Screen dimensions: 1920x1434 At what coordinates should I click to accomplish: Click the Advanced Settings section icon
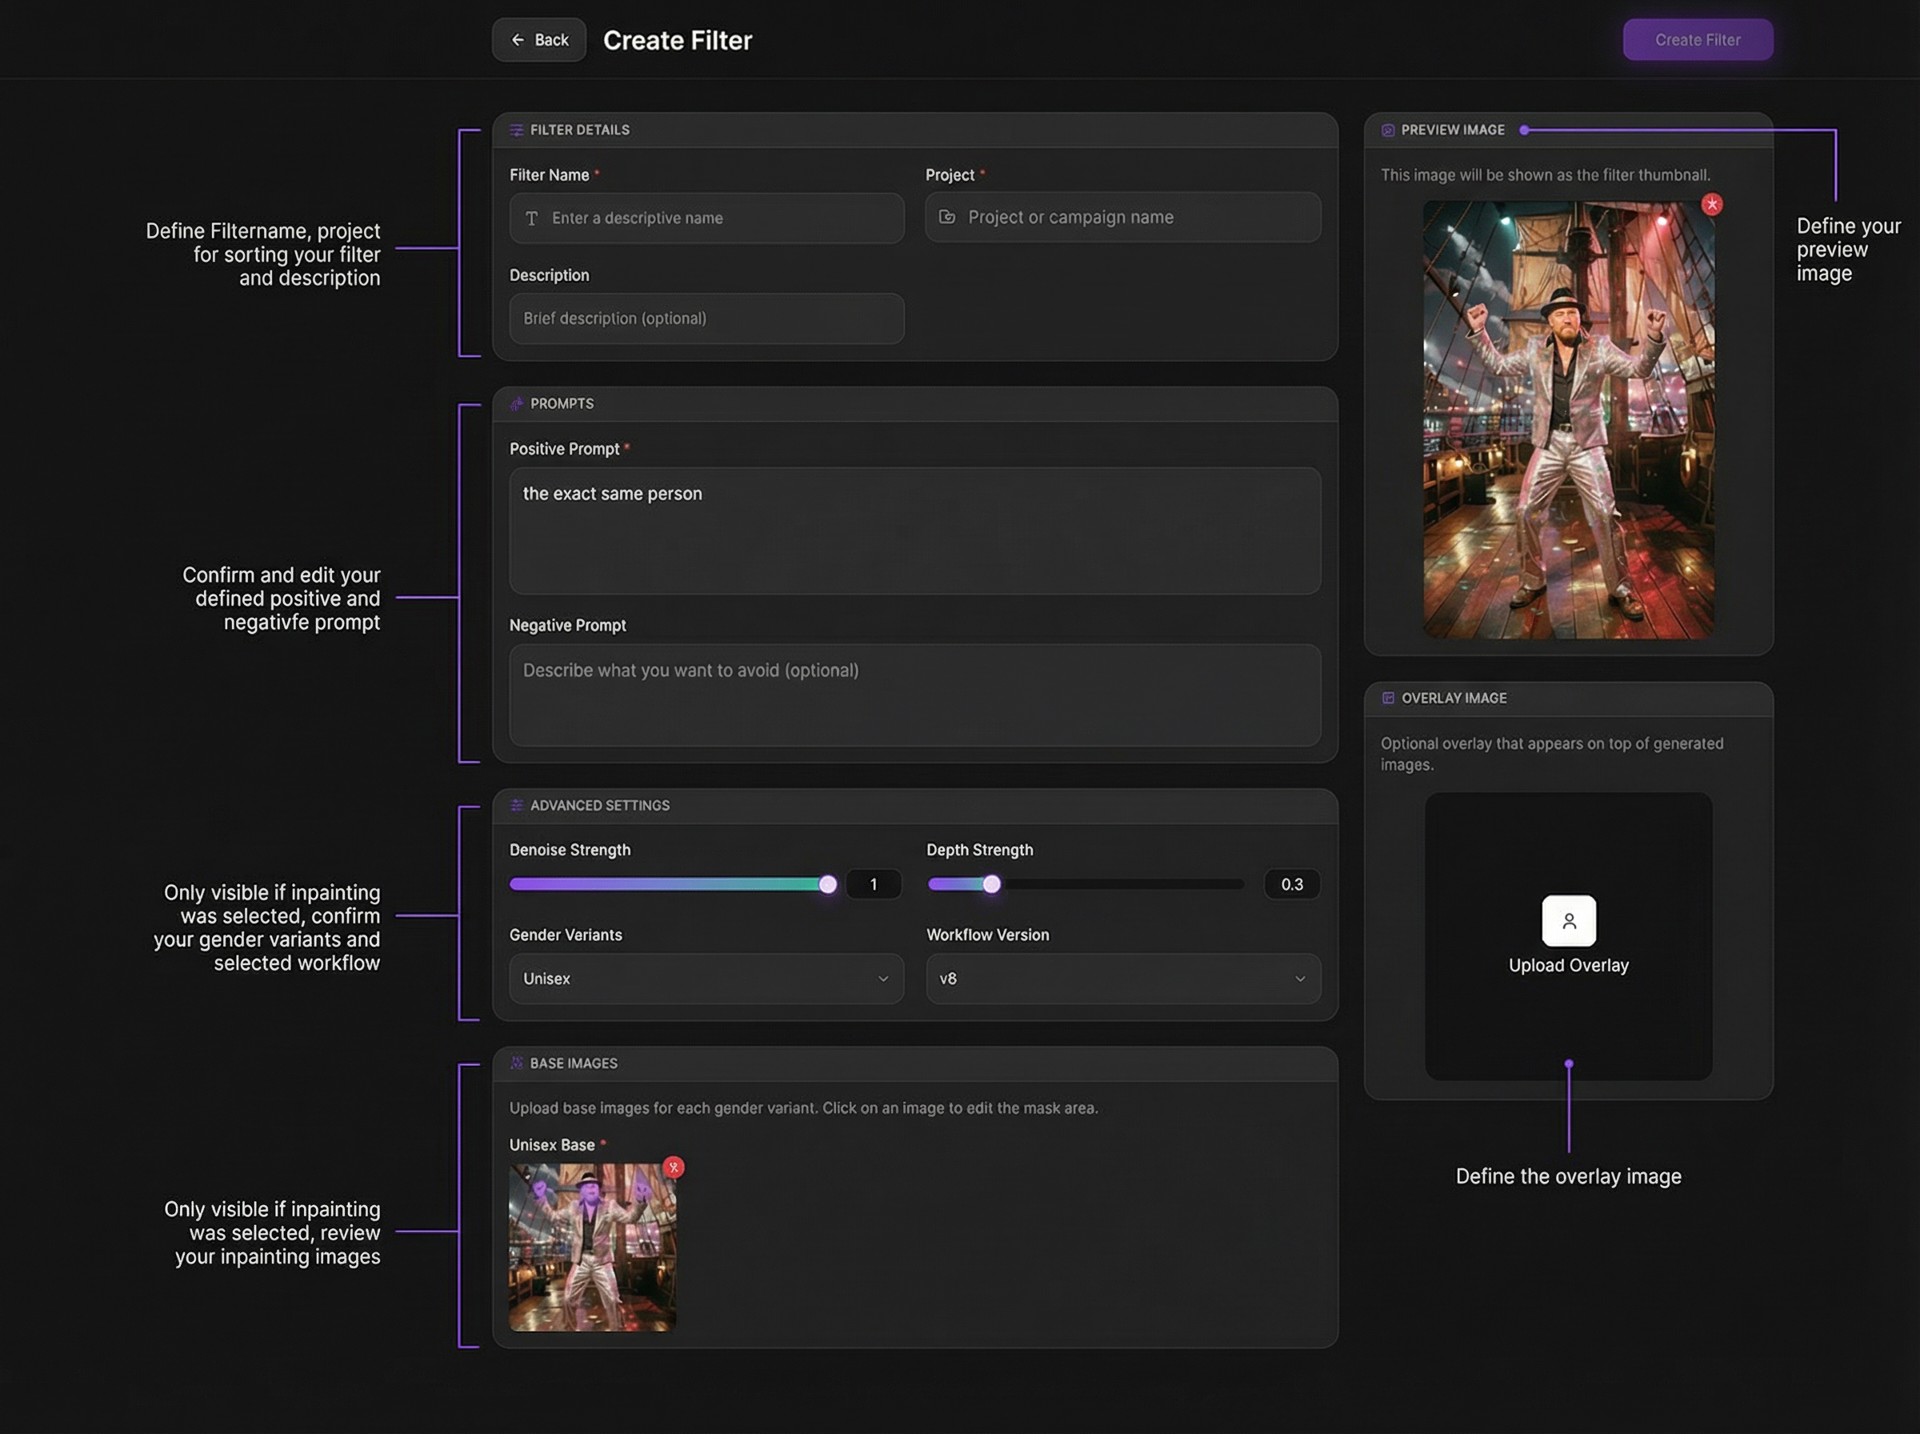(x=517, y=805)
